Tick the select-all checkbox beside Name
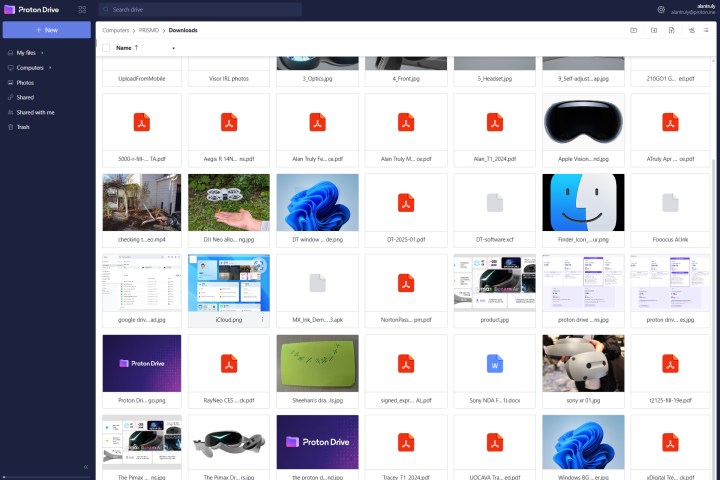 (106, 48)
